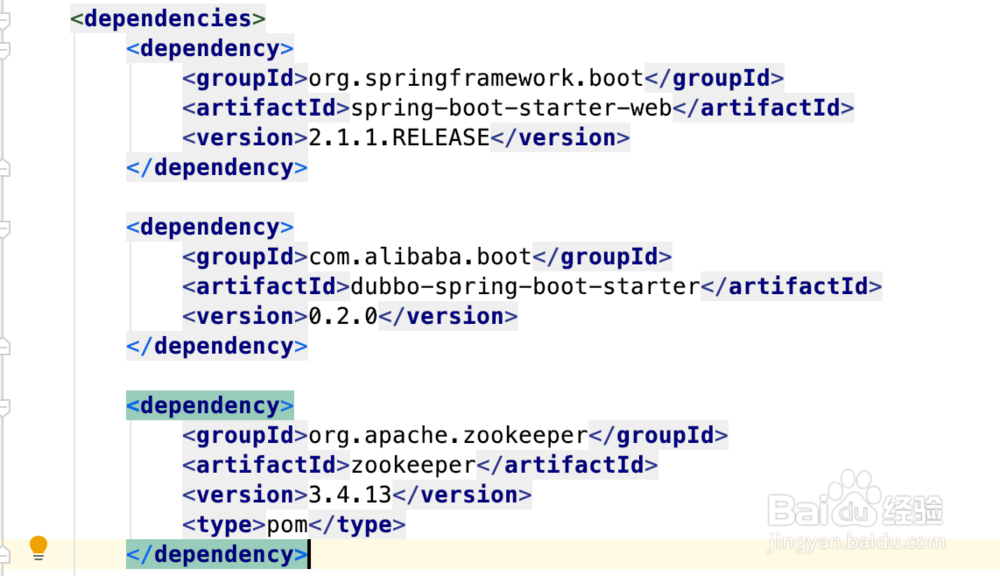Collapse the zookeeper dependency fold marker
This screenshot has width=1000, height=576.
pos(4,406)
